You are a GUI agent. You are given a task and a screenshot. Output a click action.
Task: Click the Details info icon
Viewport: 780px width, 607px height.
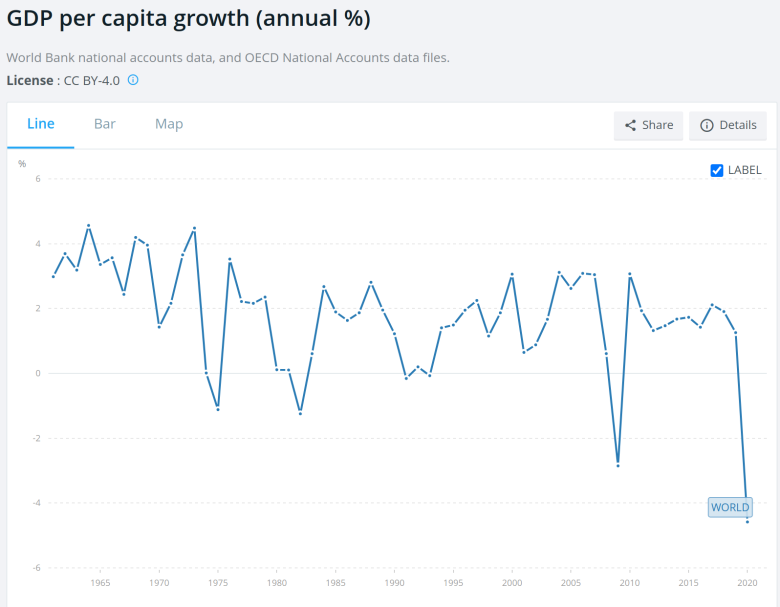click(706, 125)
